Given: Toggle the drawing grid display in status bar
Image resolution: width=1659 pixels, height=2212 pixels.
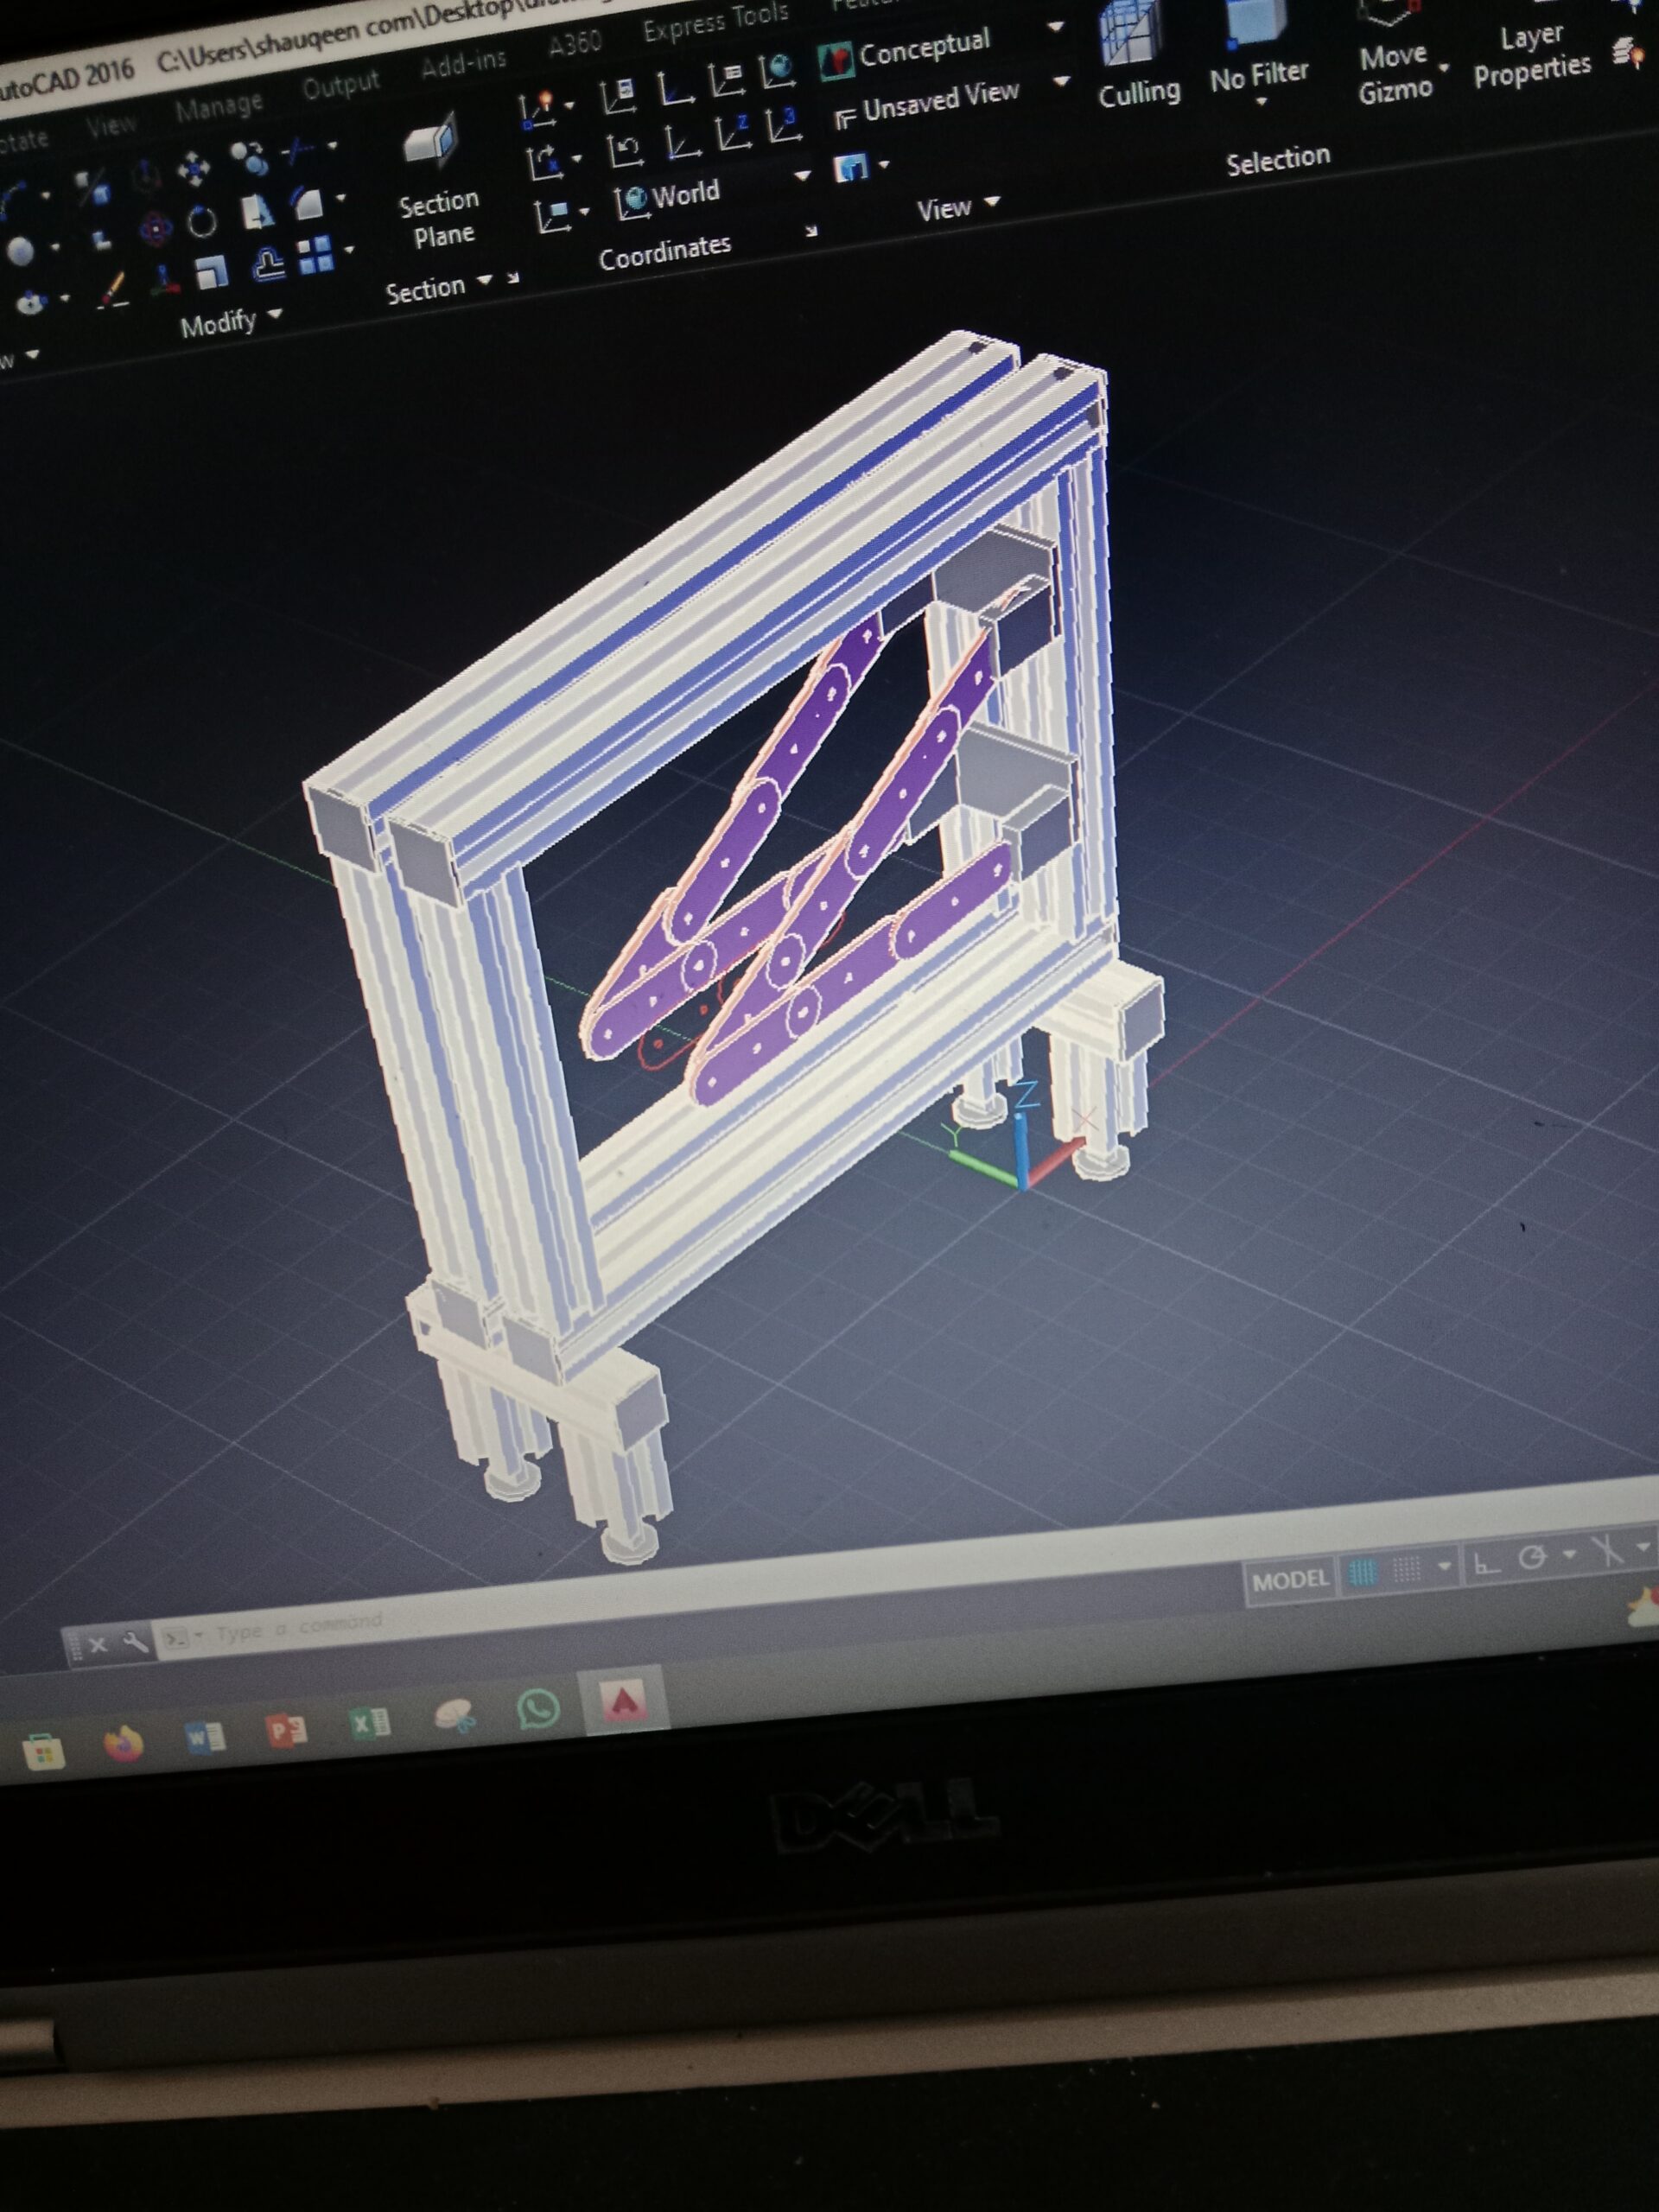Looking at the screenshot, I should click(1361, 1574).
